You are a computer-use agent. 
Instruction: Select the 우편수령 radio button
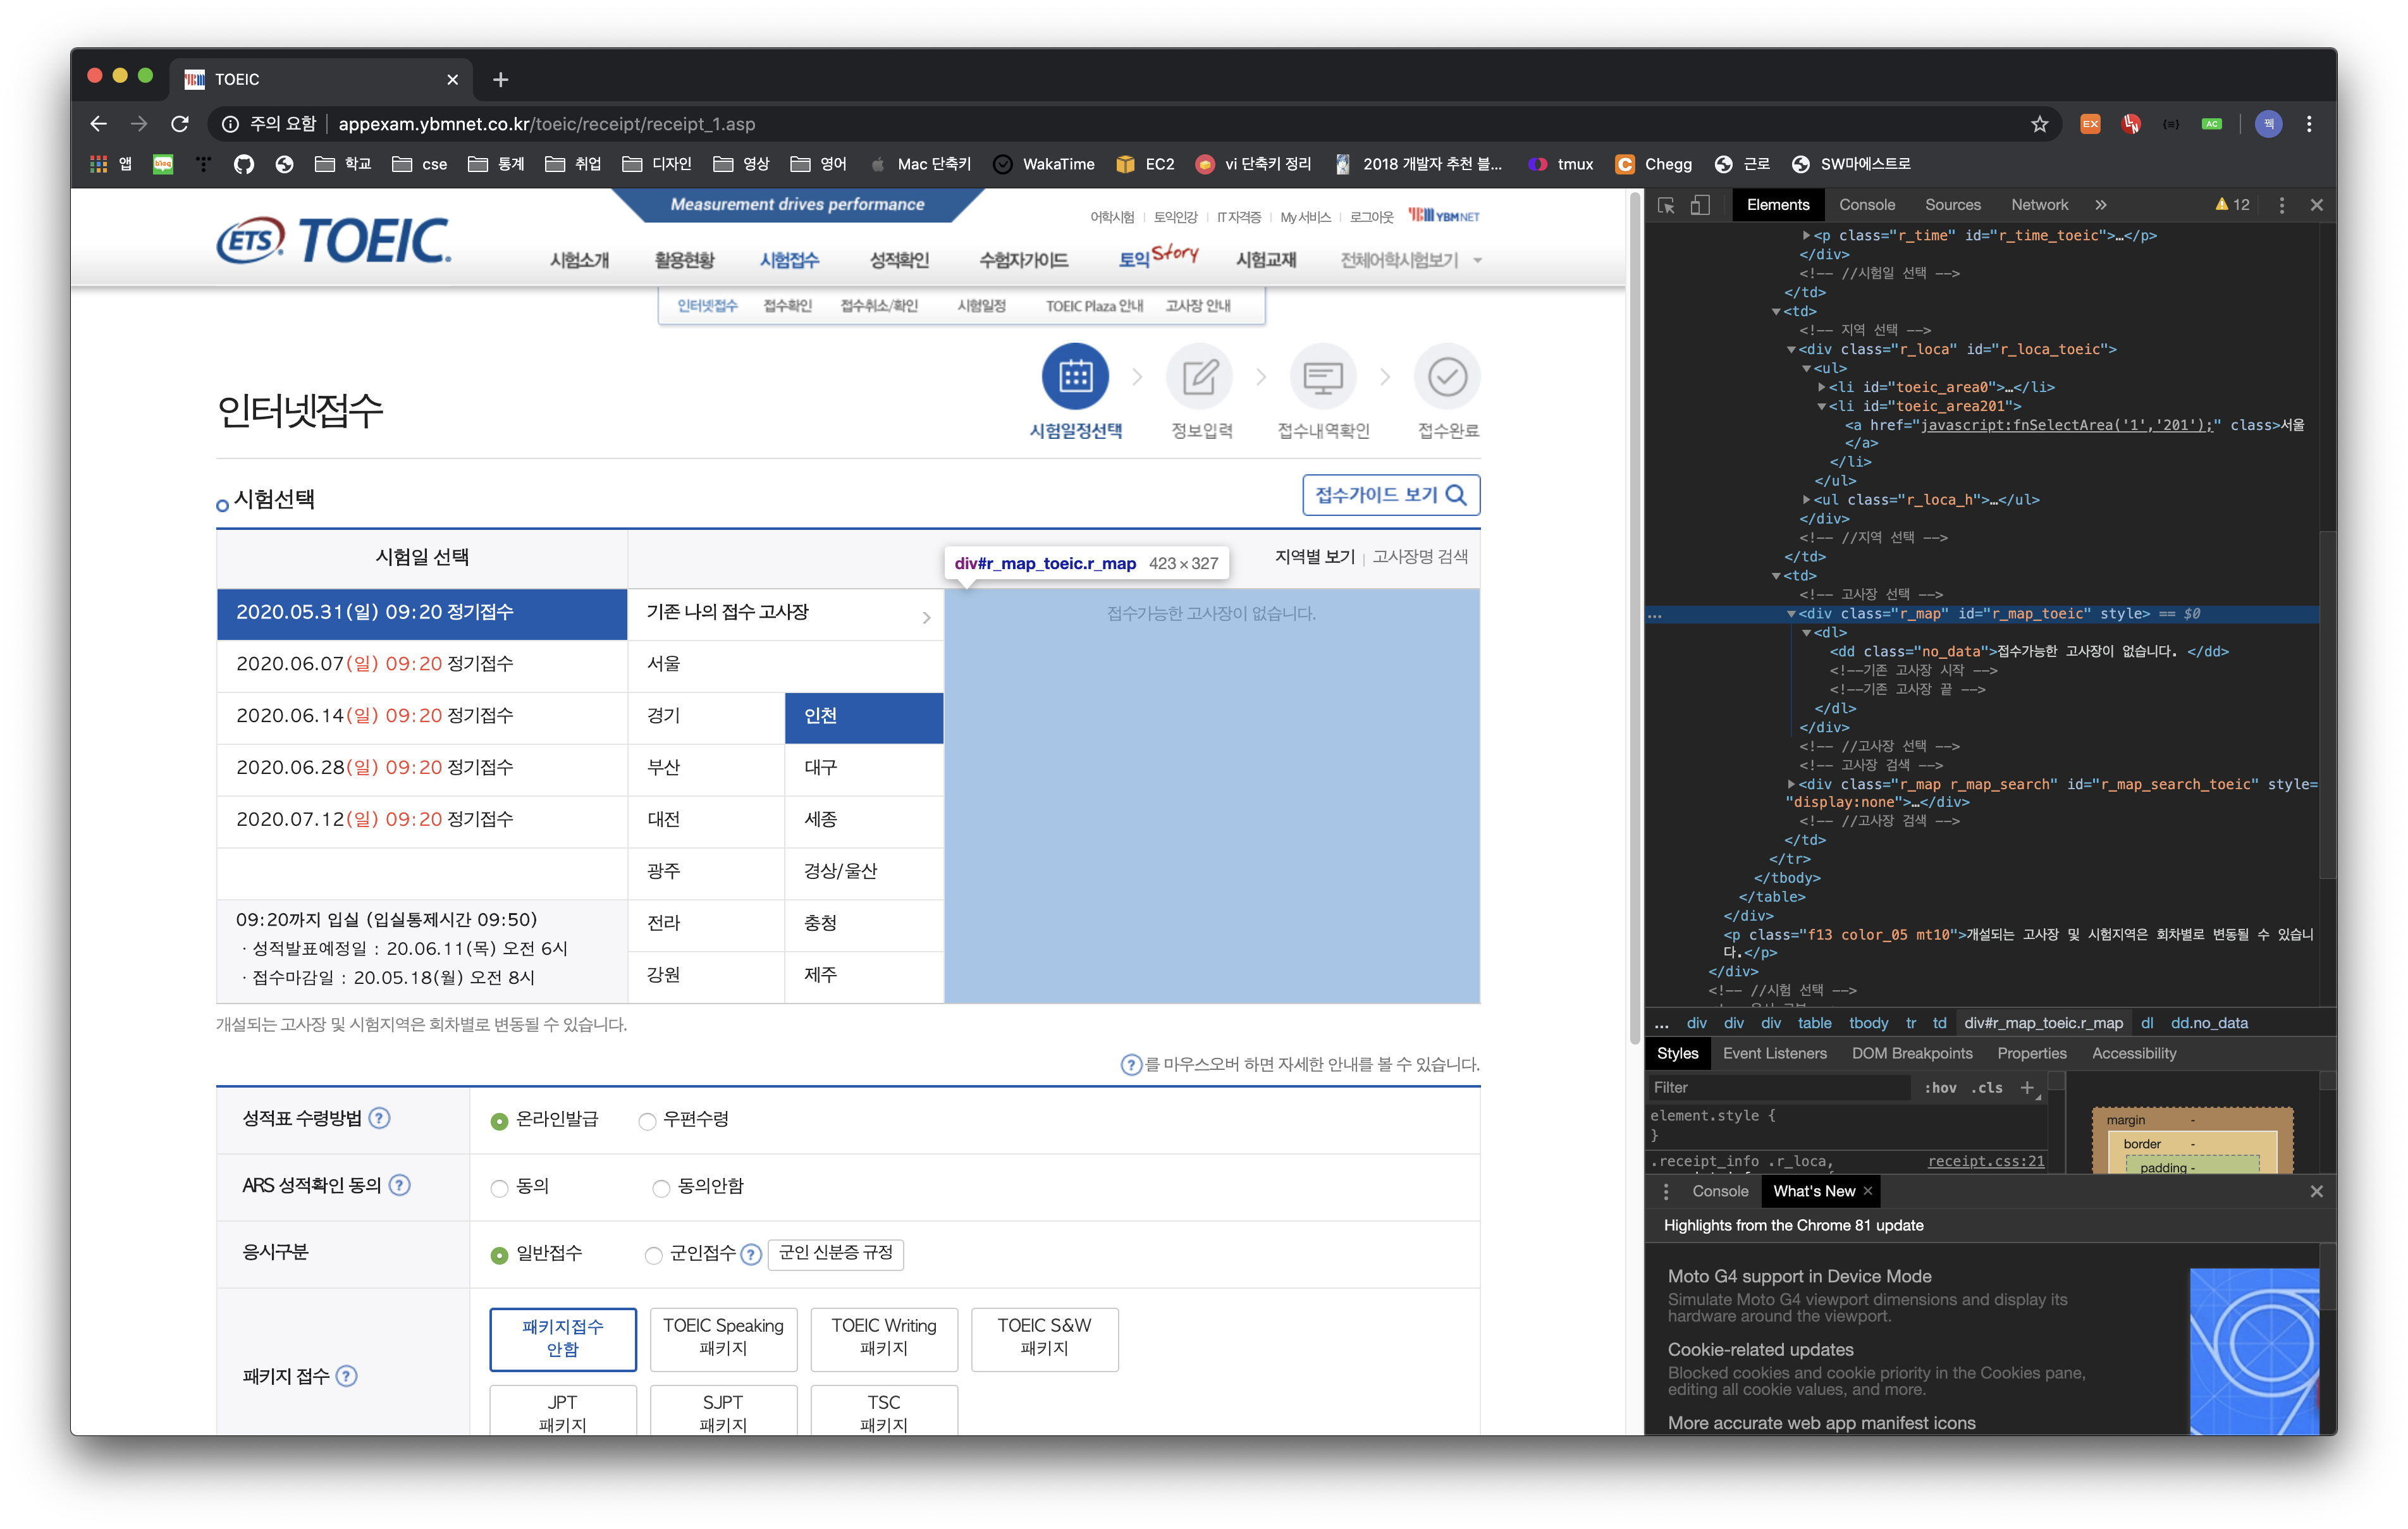647,1121
